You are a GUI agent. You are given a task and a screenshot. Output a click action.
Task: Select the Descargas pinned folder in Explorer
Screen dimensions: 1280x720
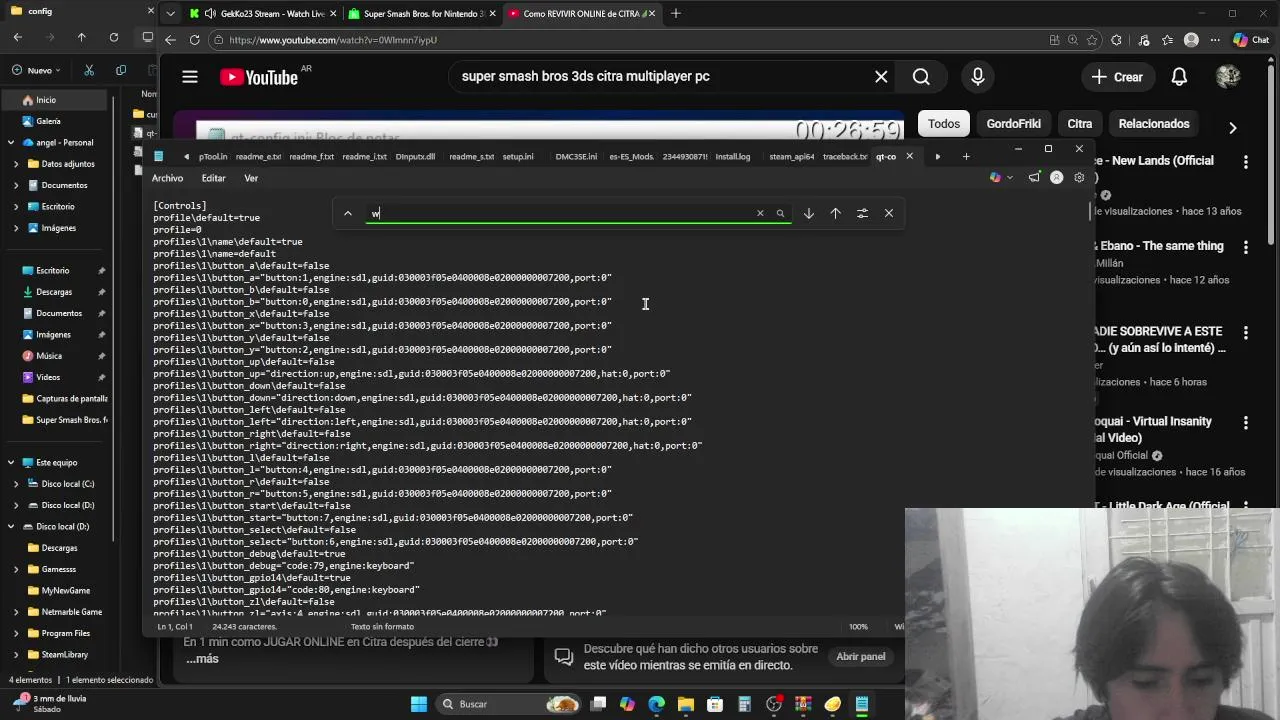point(54,292)
